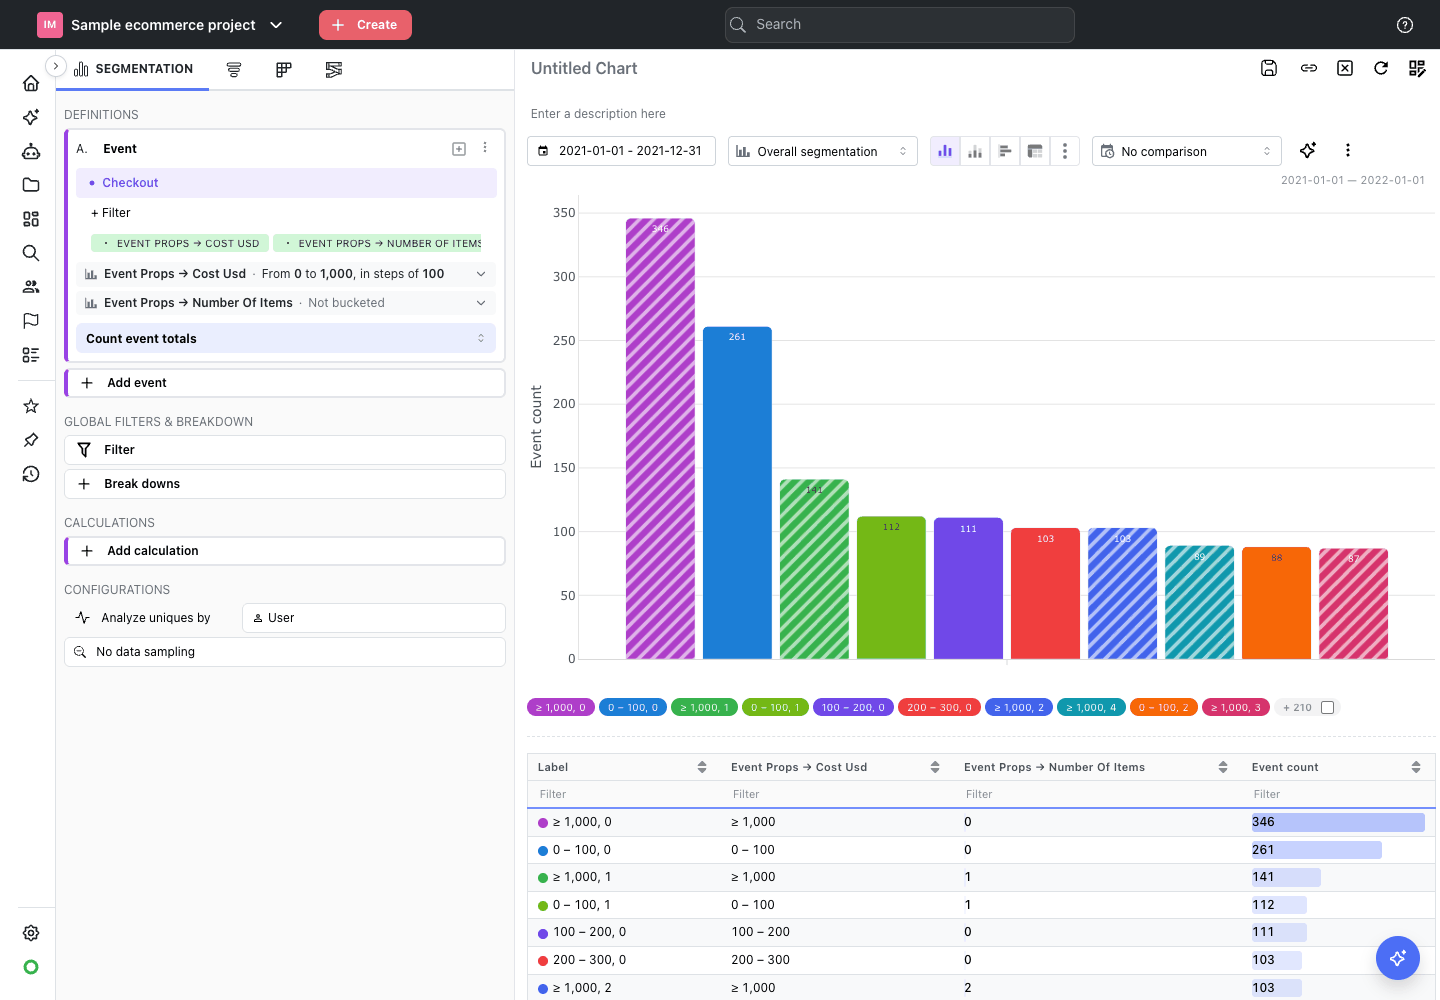Open the flag icon in sidebar
The width and height of the screenshot is (1440, 1000).
pos(31,321)
